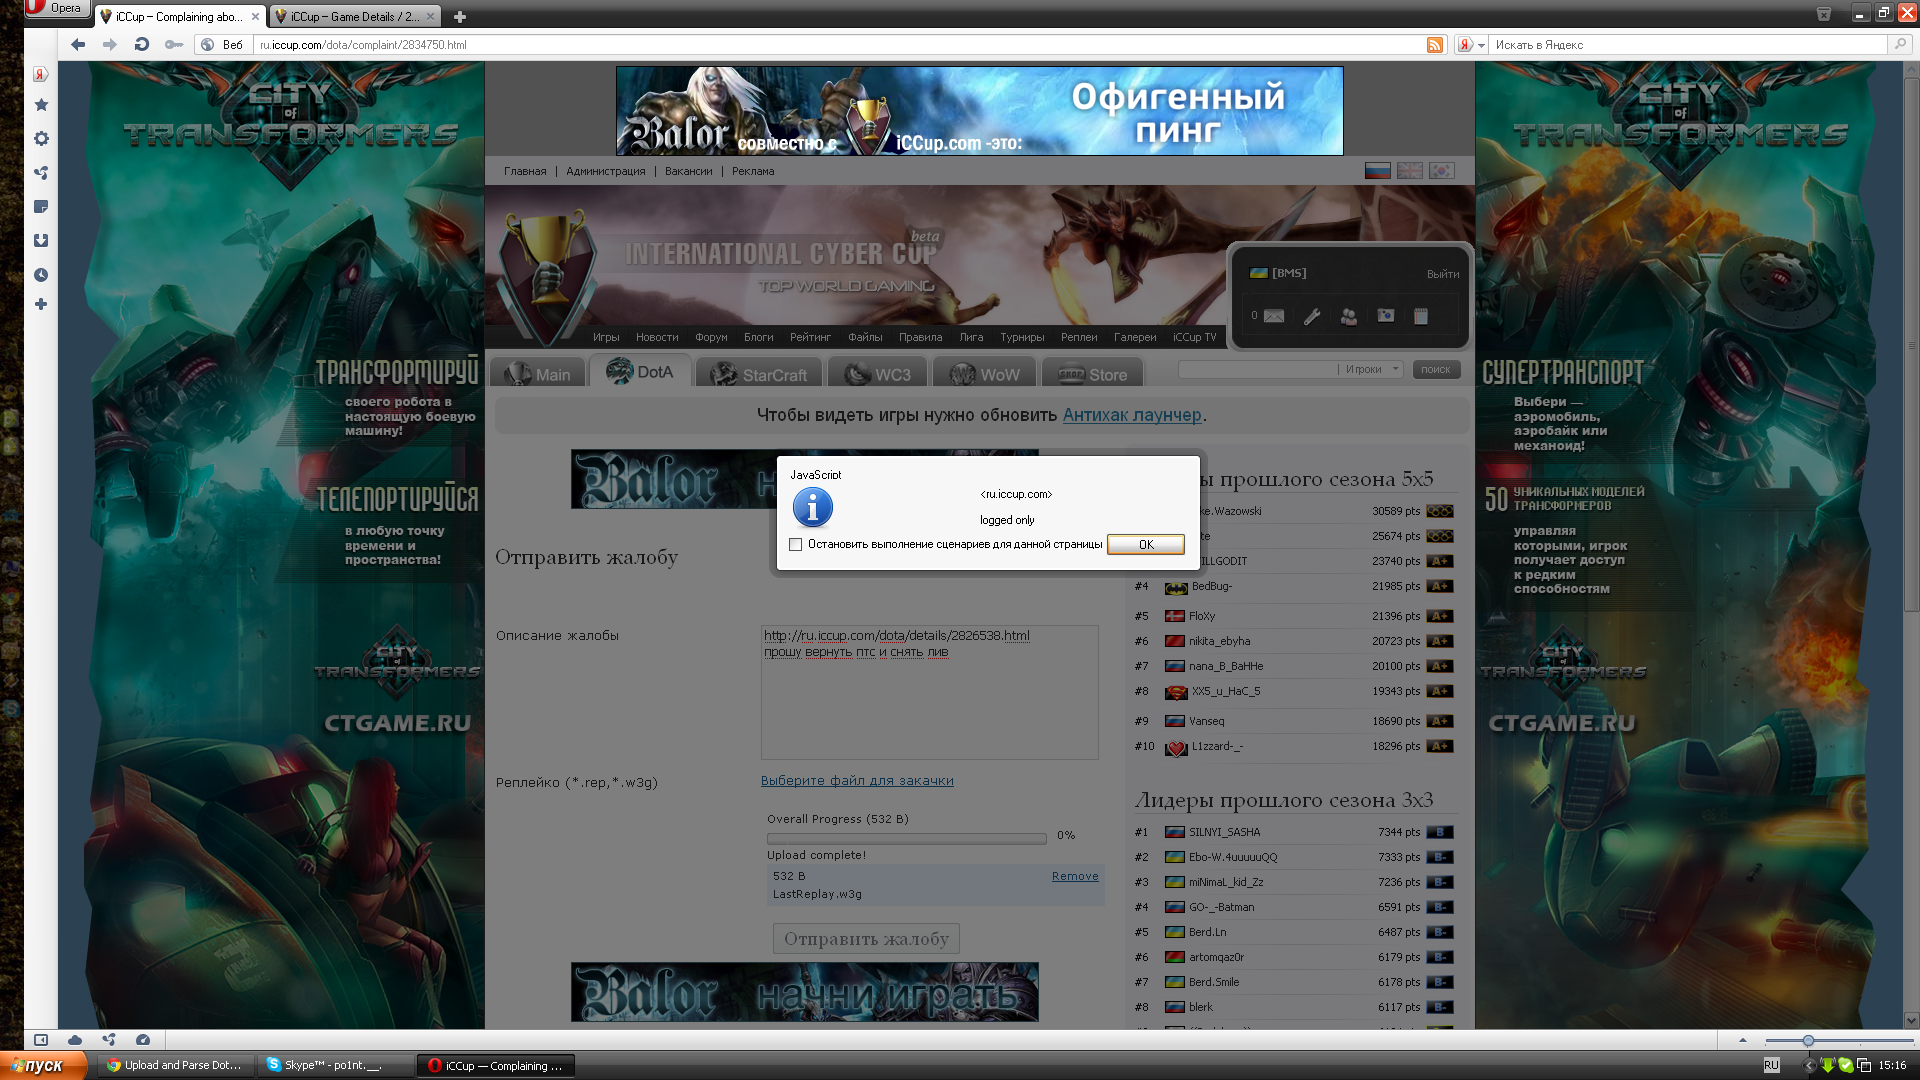The width and height of the screenshot is (1920, 1080).
Task: Tick the stop scripts on this page checkbox
Action: pos(796,544)
